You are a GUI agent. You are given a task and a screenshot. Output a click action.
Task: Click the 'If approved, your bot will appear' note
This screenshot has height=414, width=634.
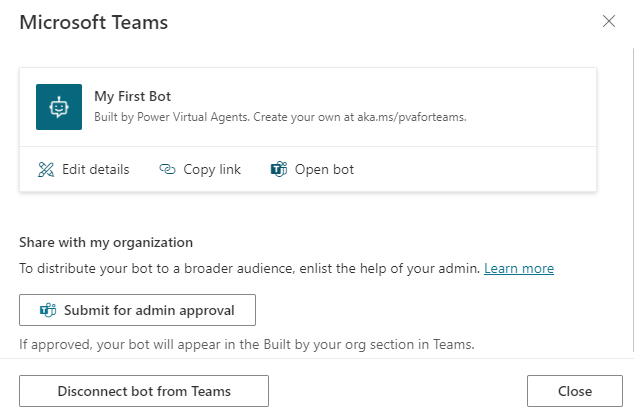247,344
